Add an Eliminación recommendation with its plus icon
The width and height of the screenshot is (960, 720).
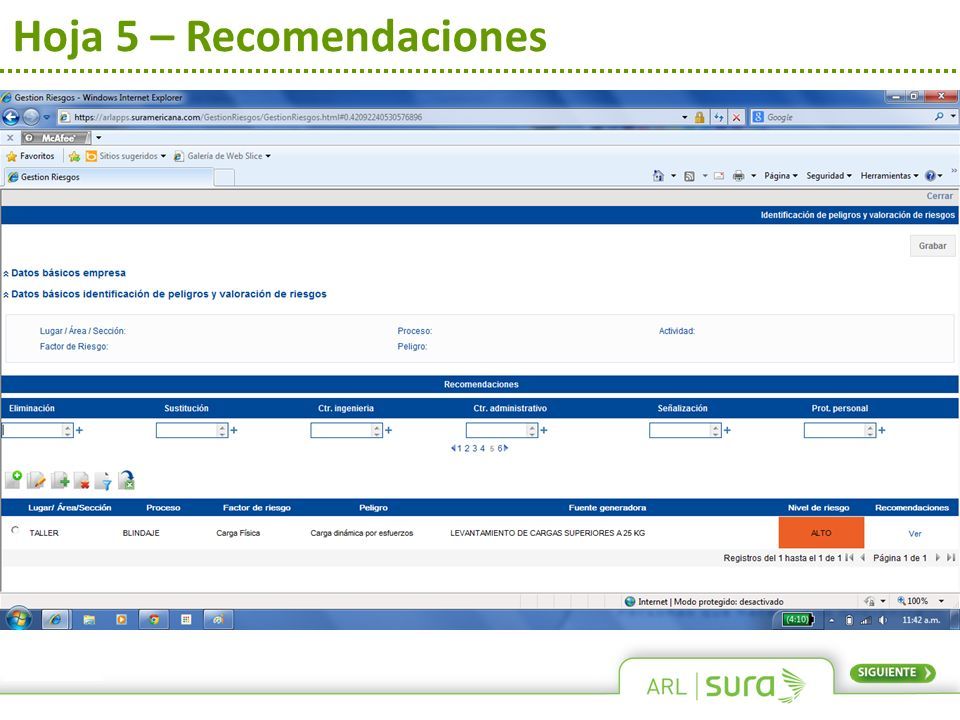point(80,430)
